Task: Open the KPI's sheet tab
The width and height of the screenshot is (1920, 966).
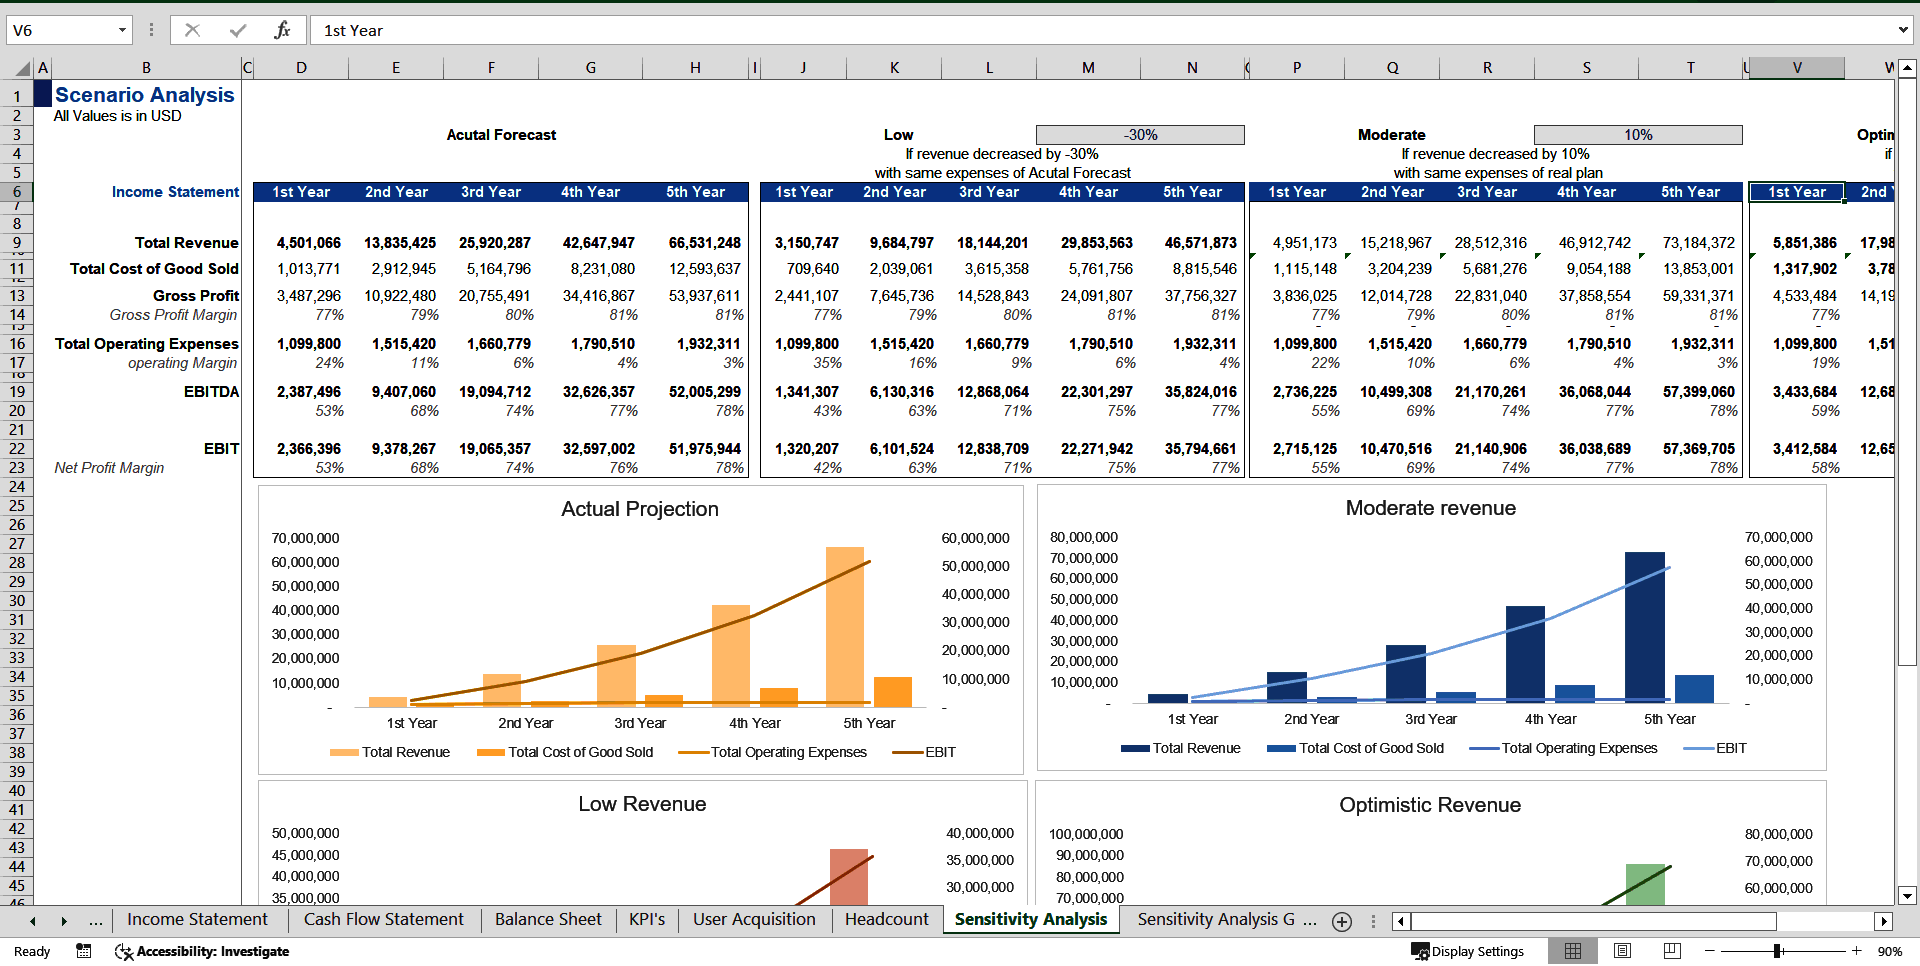Action: (x=647, y=920)
